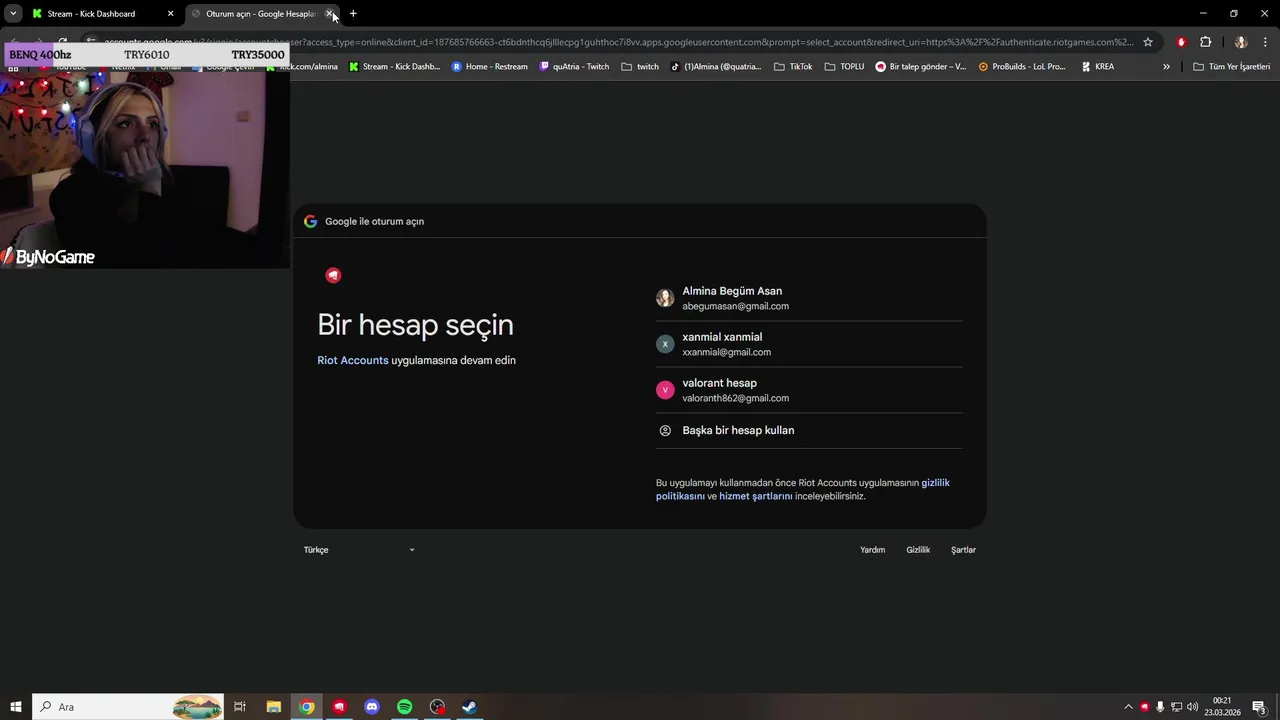
Task: Open the KREA bookmark
Action: click(x=1098, y=67)
